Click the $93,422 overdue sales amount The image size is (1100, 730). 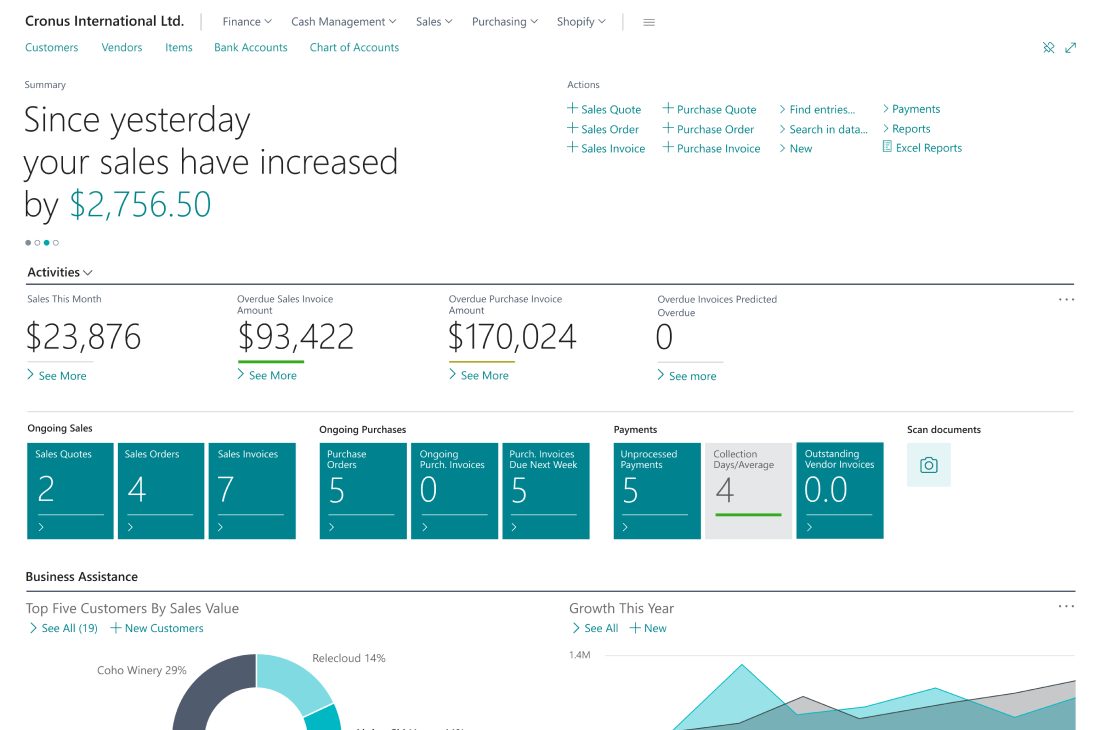coord(295,337)
